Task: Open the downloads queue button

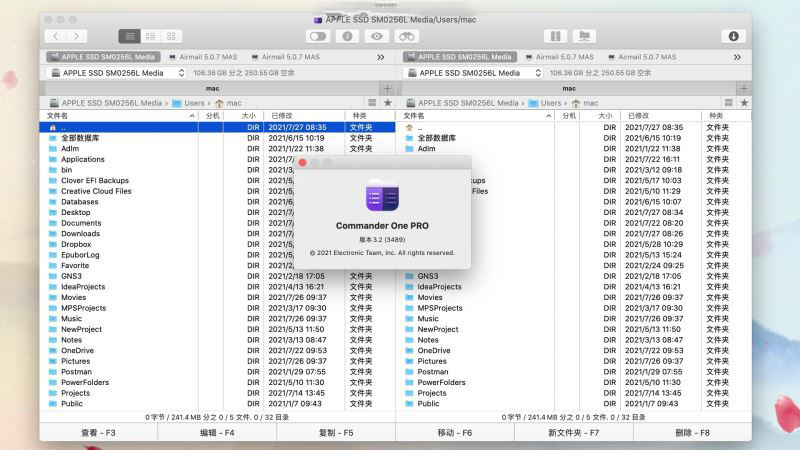Action: (734, 36)
